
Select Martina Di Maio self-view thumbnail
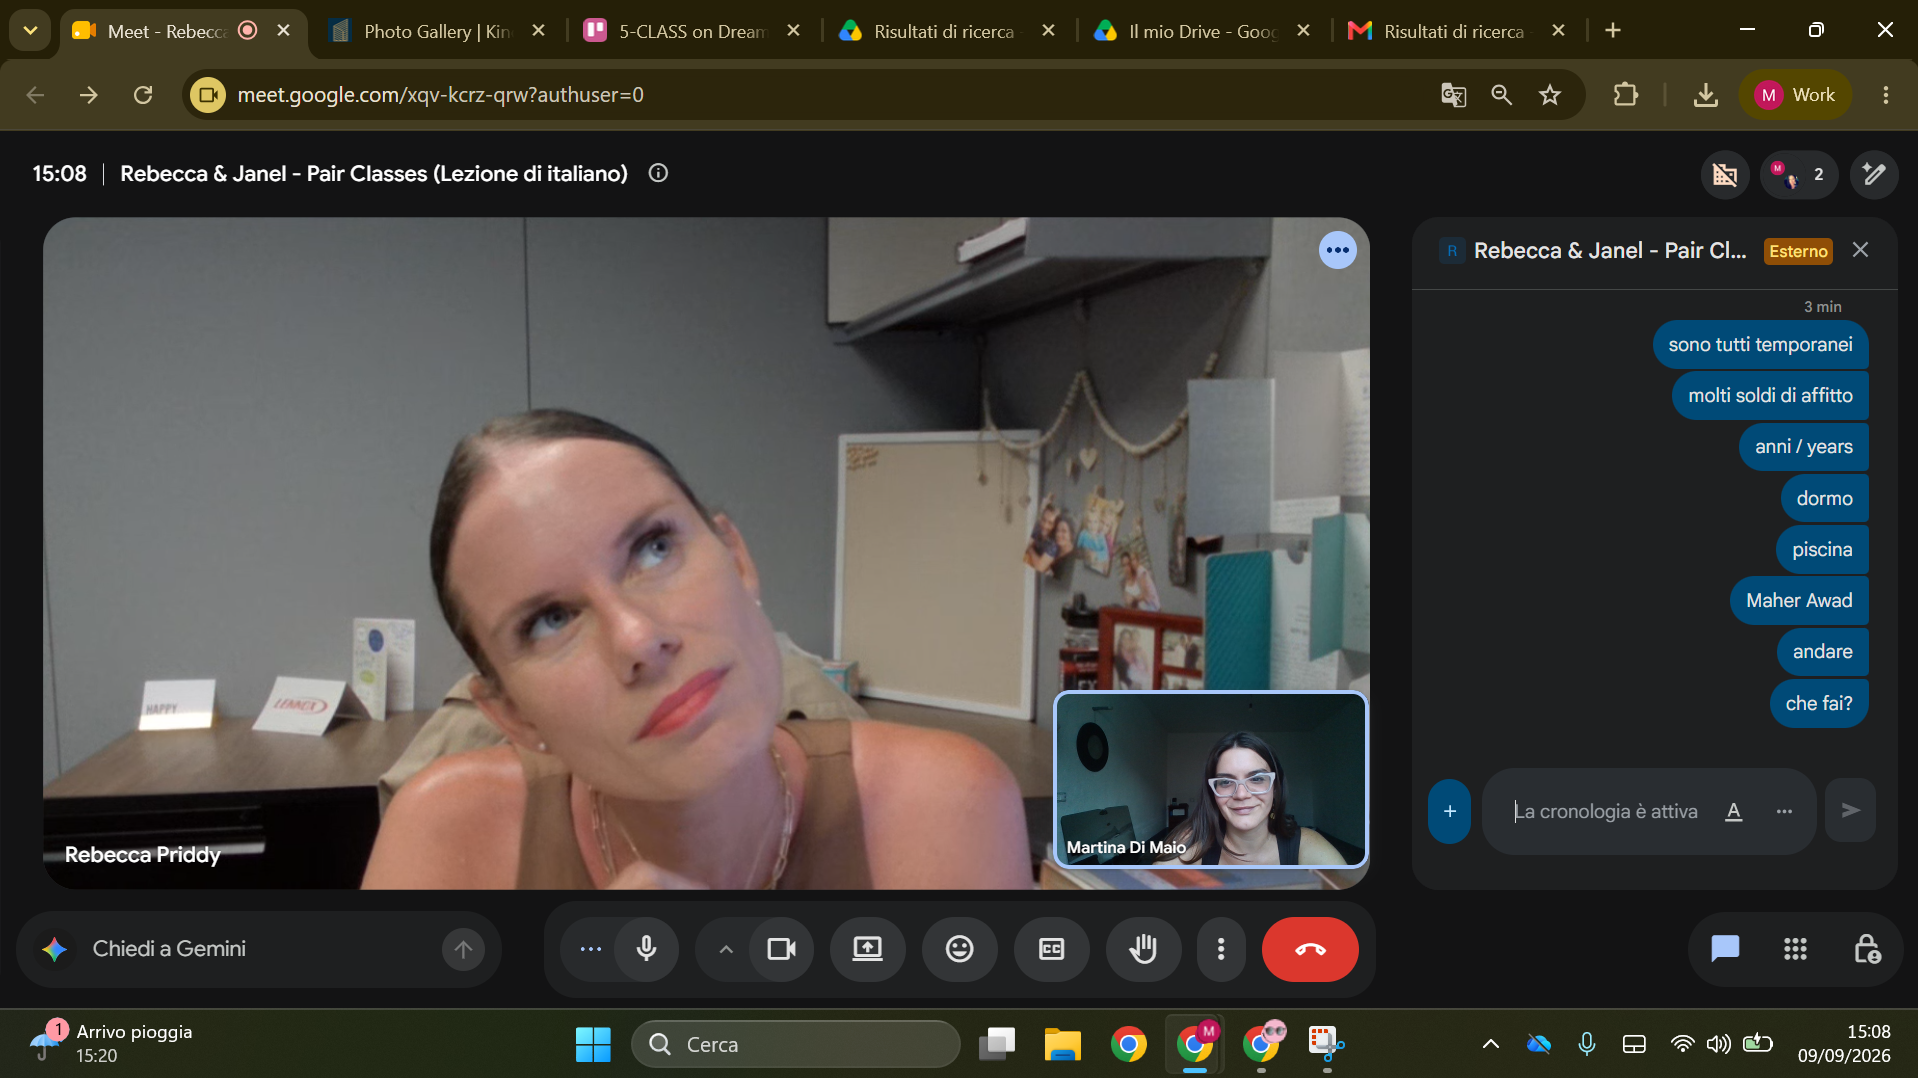click(x=1211, y=779)
